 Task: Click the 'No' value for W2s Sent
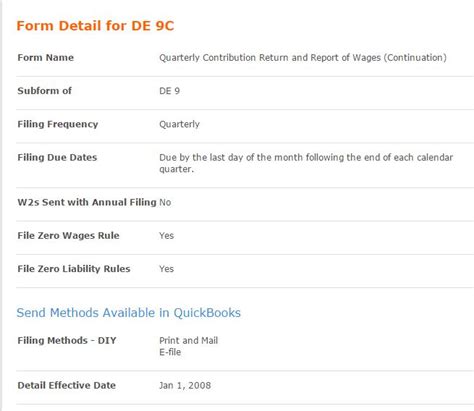coord(165,202)
